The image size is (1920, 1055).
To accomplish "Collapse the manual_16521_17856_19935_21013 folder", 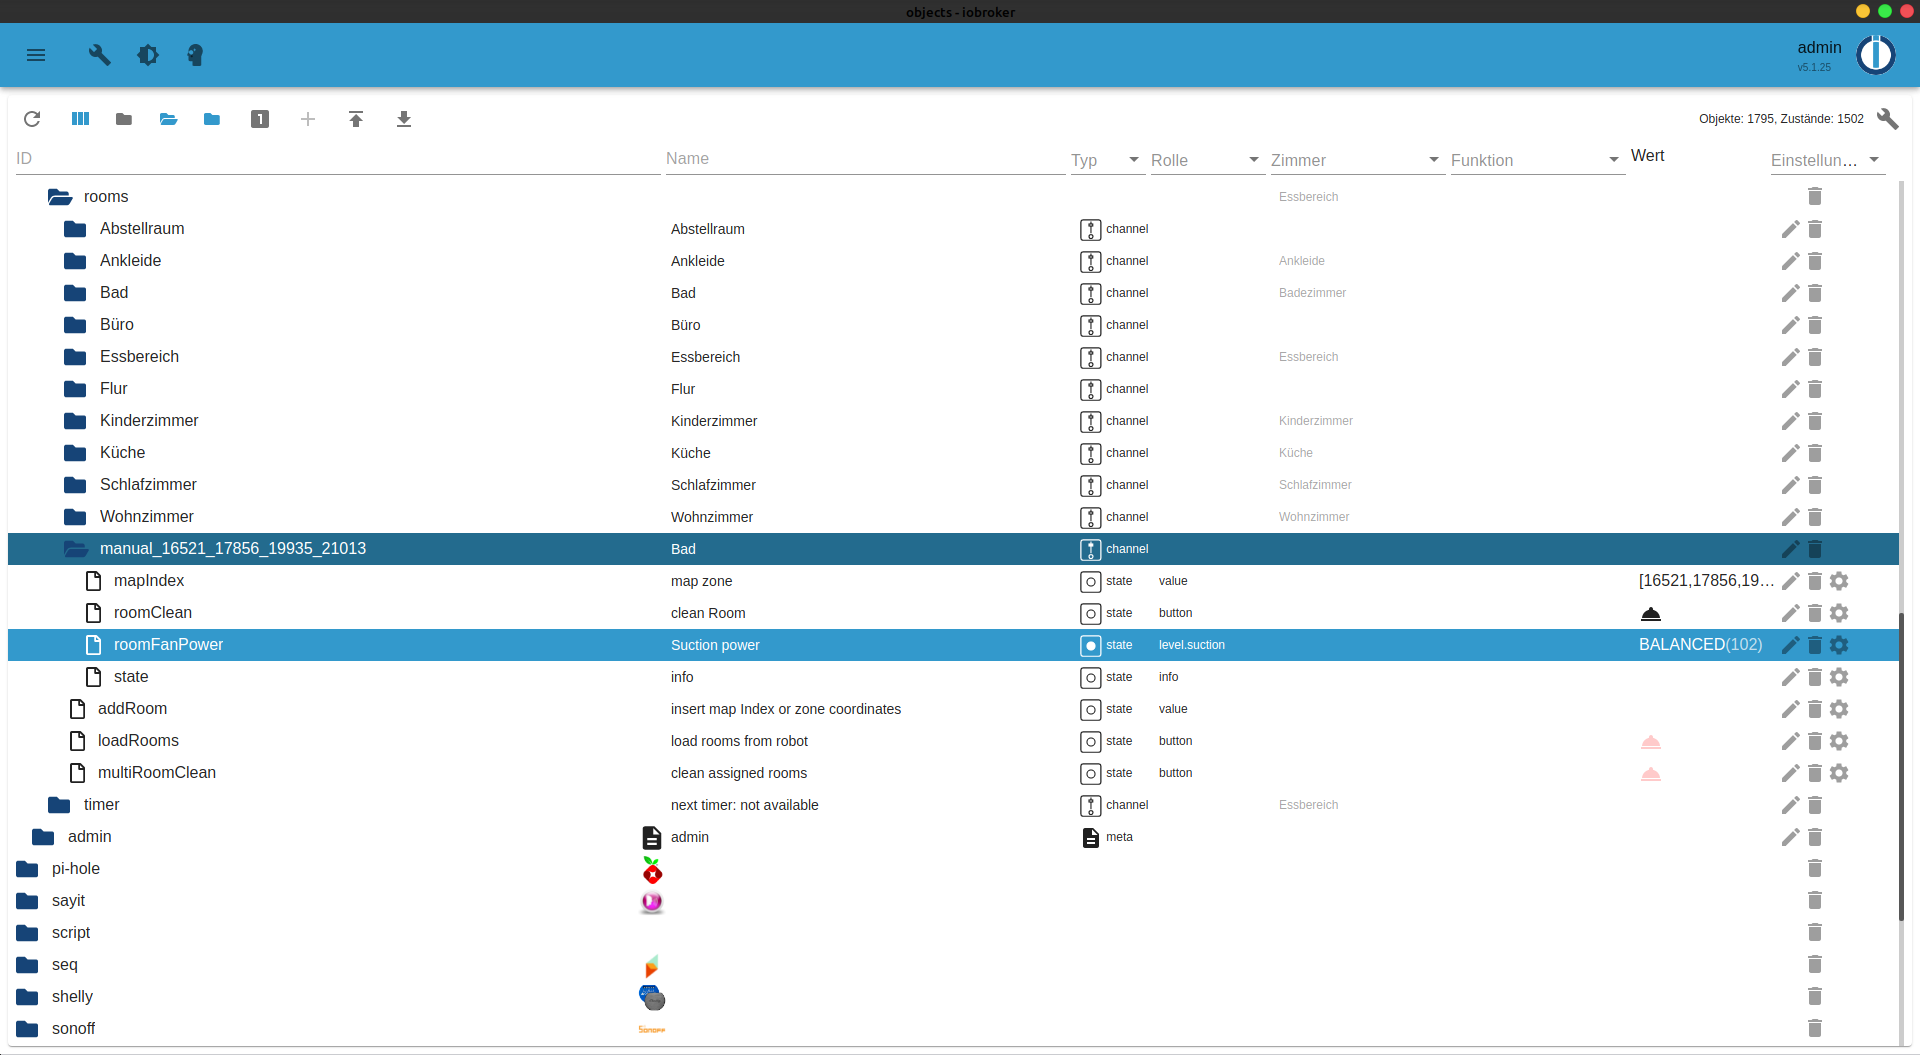I will click(x=76, y=549).
